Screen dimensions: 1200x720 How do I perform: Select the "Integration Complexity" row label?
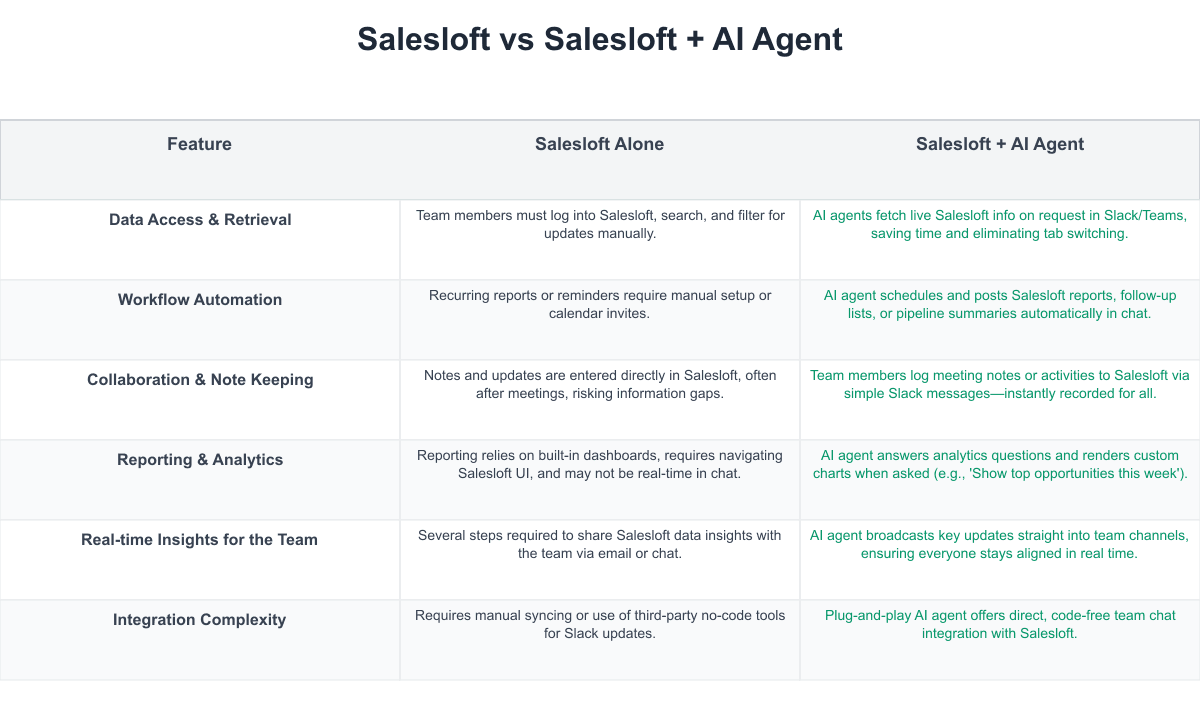pyautogui.click(x=200, y=620)
